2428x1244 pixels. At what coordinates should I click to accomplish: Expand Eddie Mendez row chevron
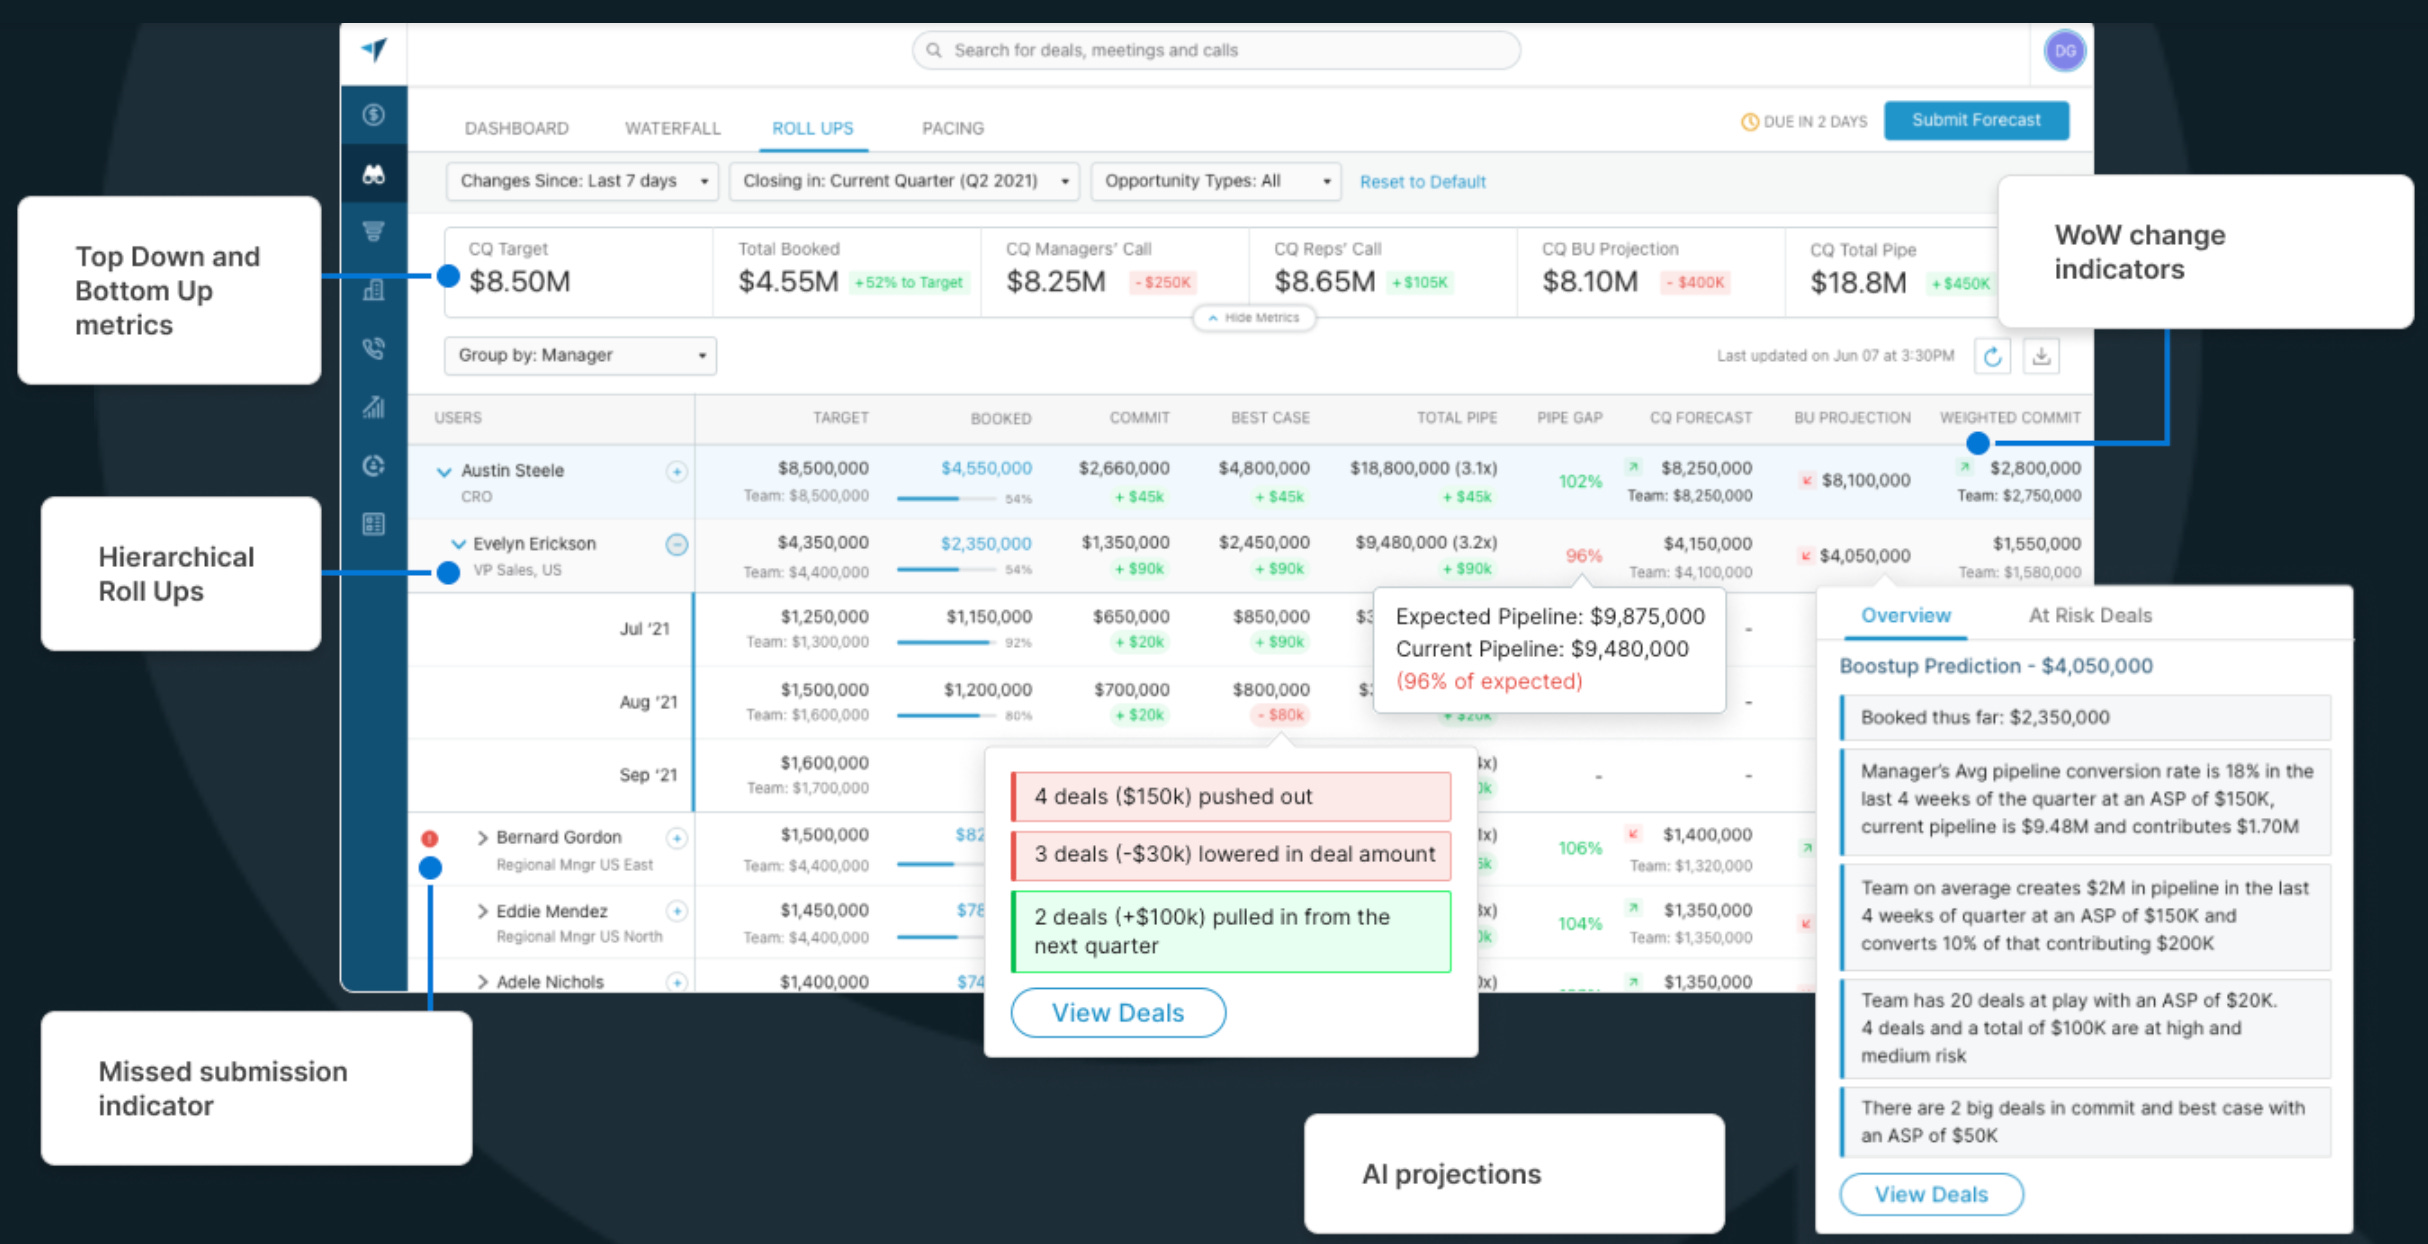coord(482,911)
